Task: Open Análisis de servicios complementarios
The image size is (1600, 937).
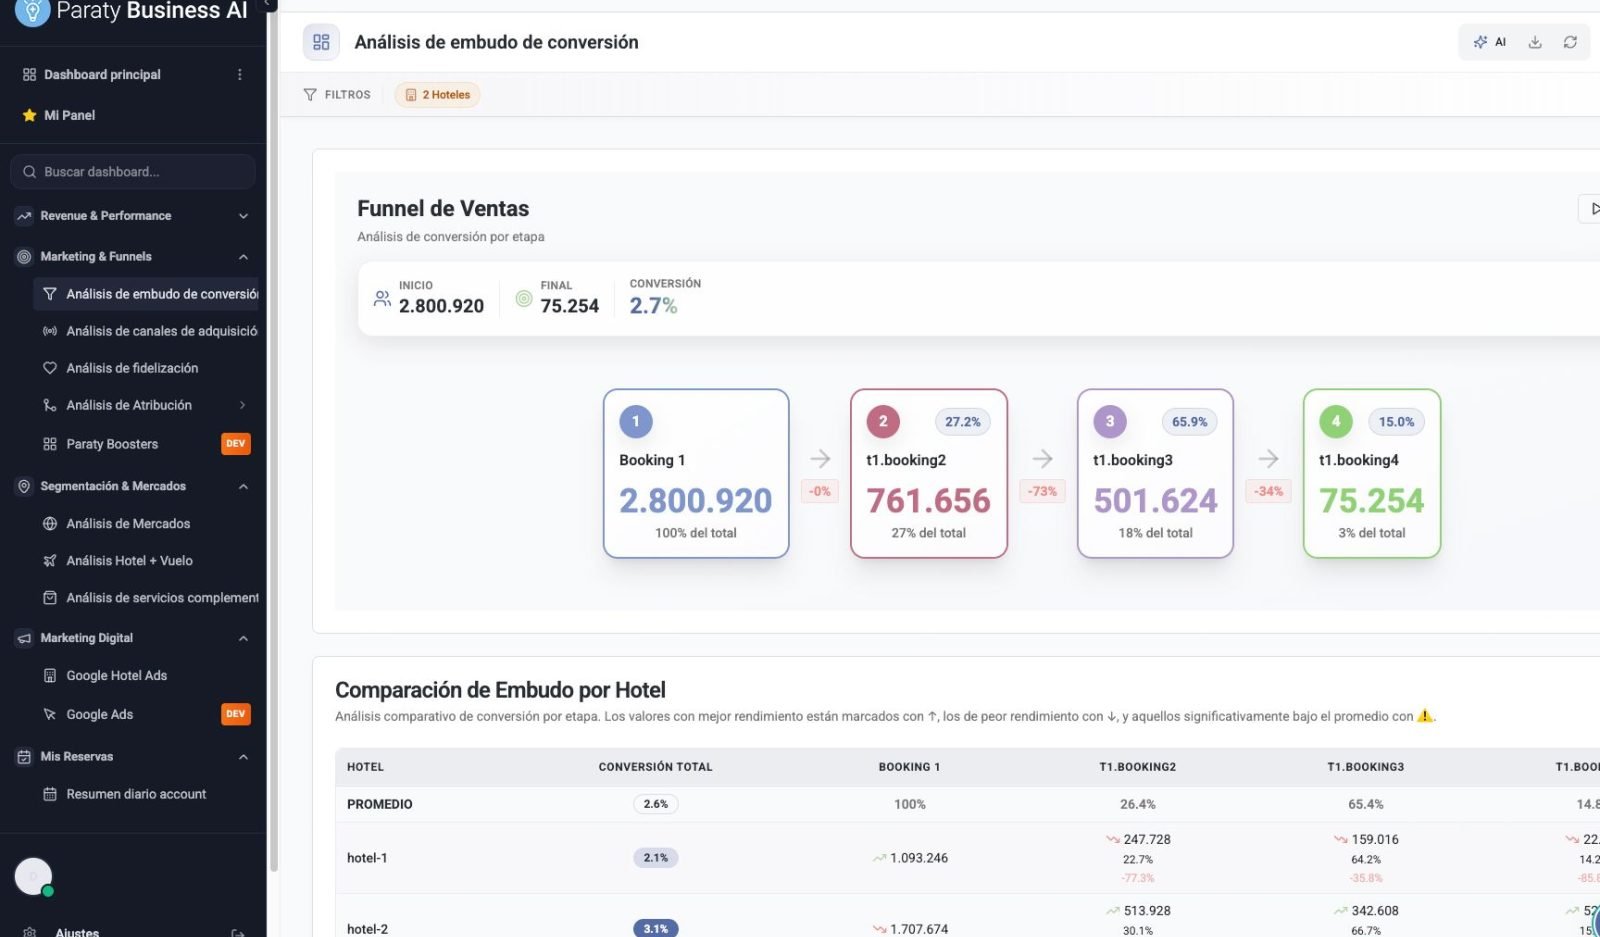Action: pos(145,598)
